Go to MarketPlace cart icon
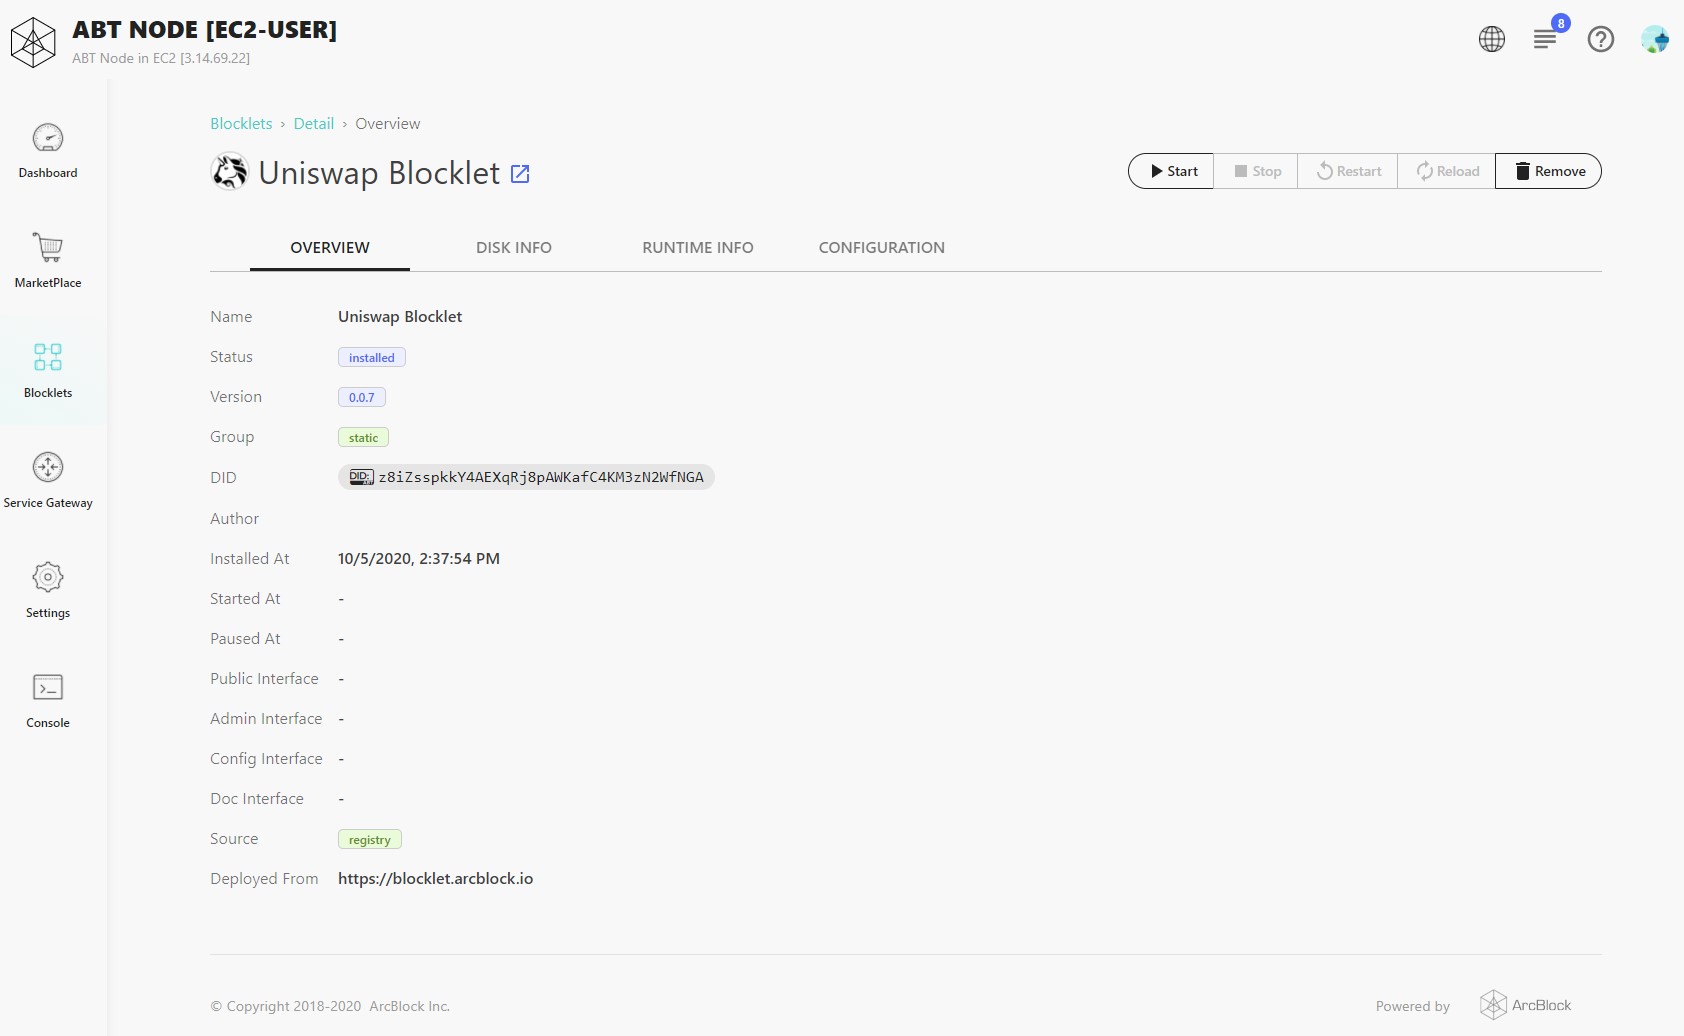1684x1036 pixels. [48, 248]
